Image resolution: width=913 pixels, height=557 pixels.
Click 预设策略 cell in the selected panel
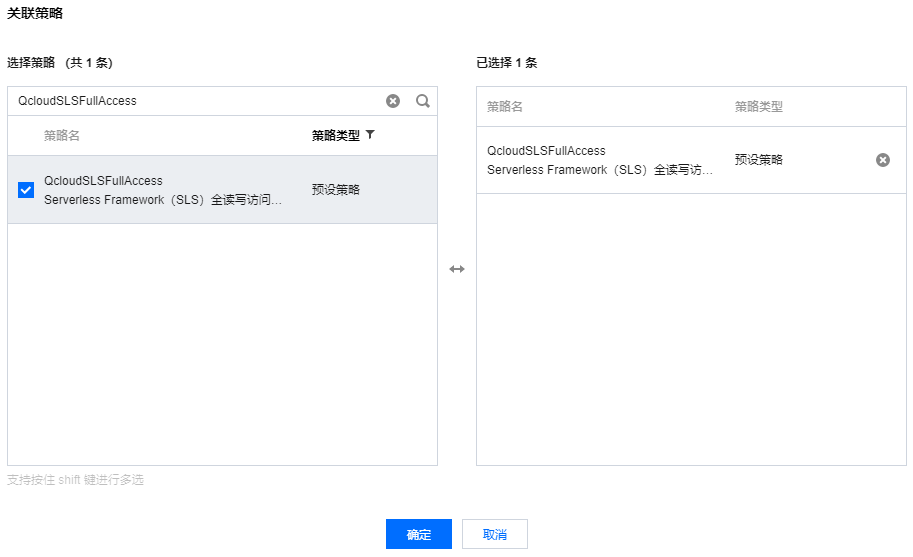759,159
